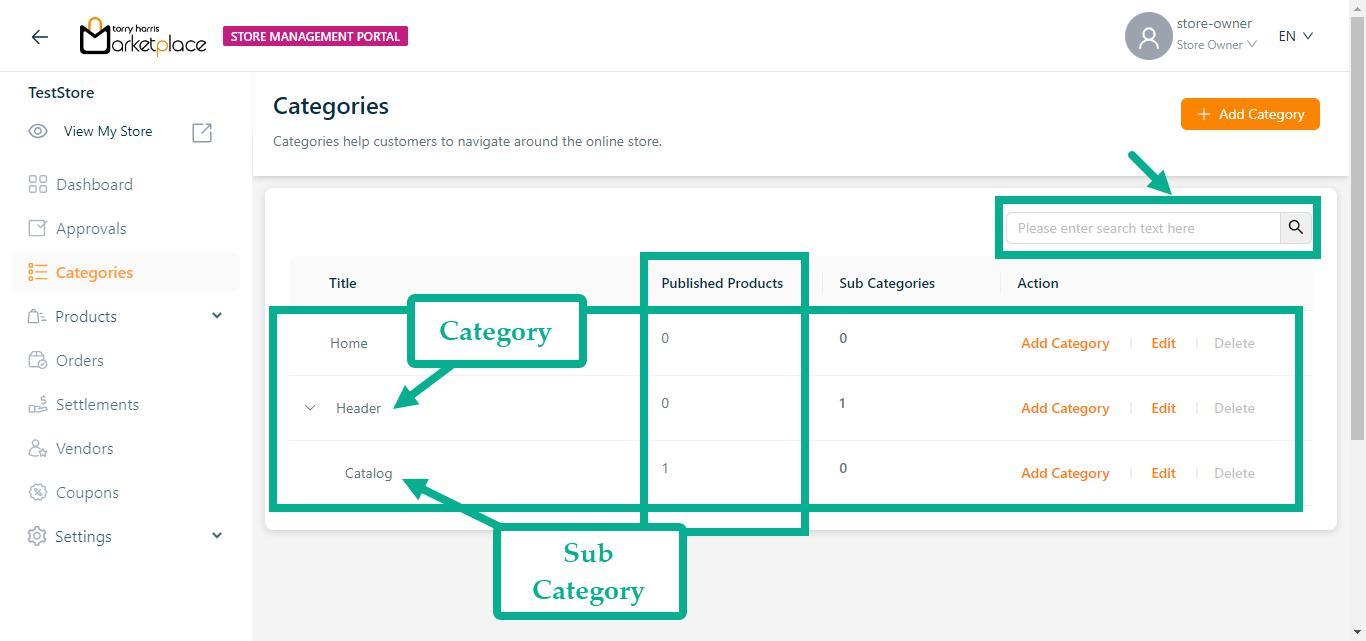Click the back arrow icon
The height and width of the screenshot is (641, 1366).
point(39,37)
